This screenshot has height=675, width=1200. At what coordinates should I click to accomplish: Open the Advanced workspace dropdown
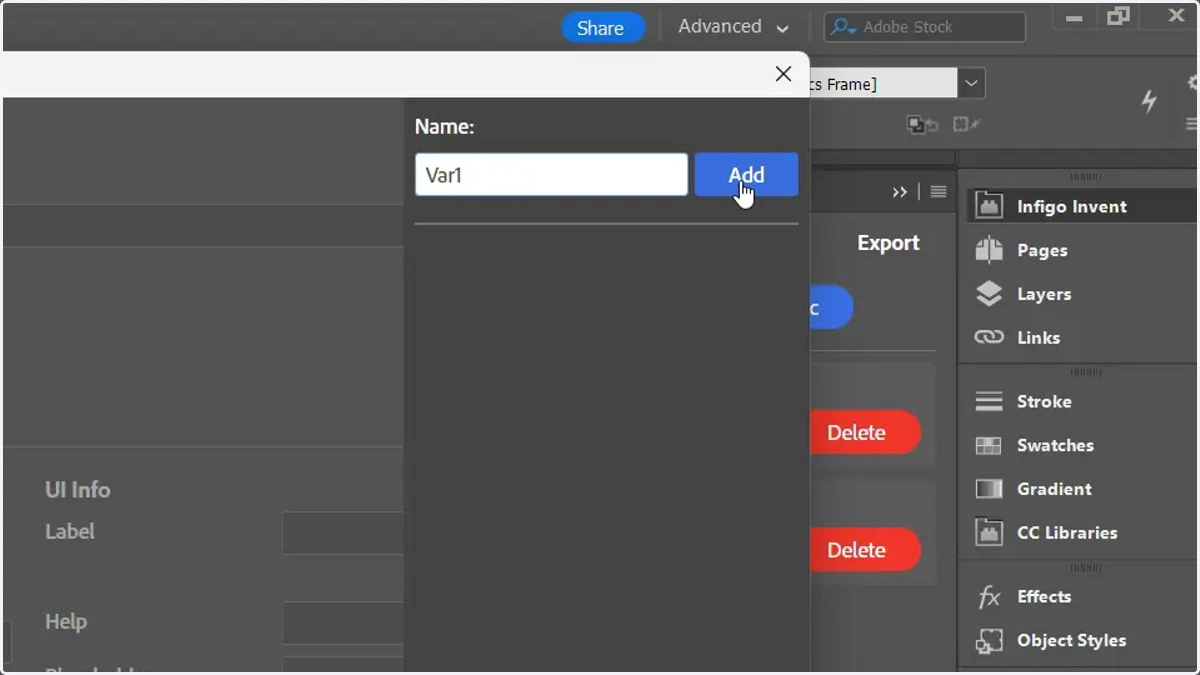(x=733, y=27)
